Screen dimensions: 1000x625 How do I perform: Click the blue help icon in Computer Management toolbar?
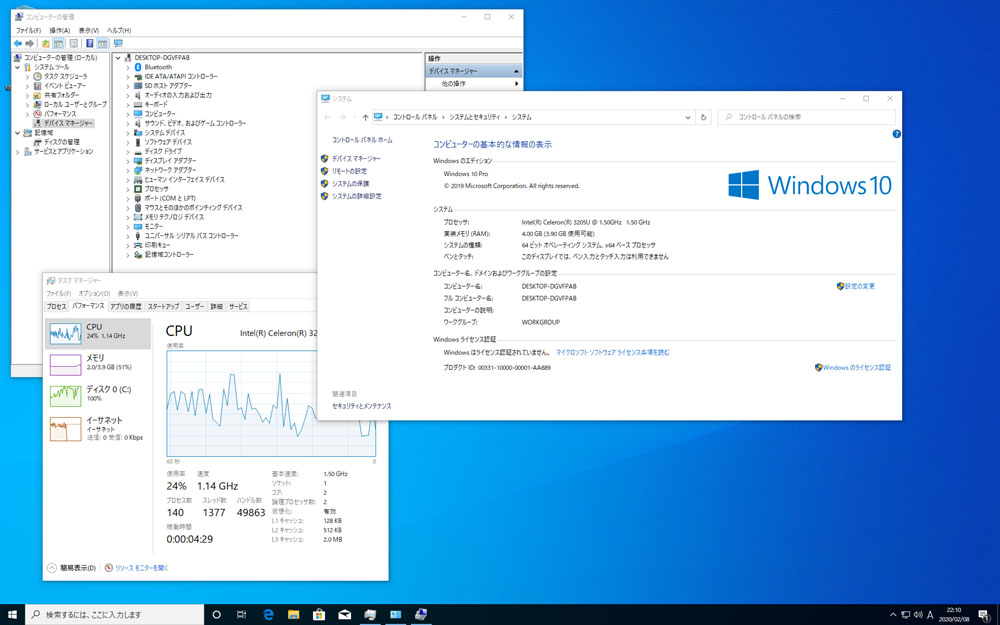(x=90, y=43)
